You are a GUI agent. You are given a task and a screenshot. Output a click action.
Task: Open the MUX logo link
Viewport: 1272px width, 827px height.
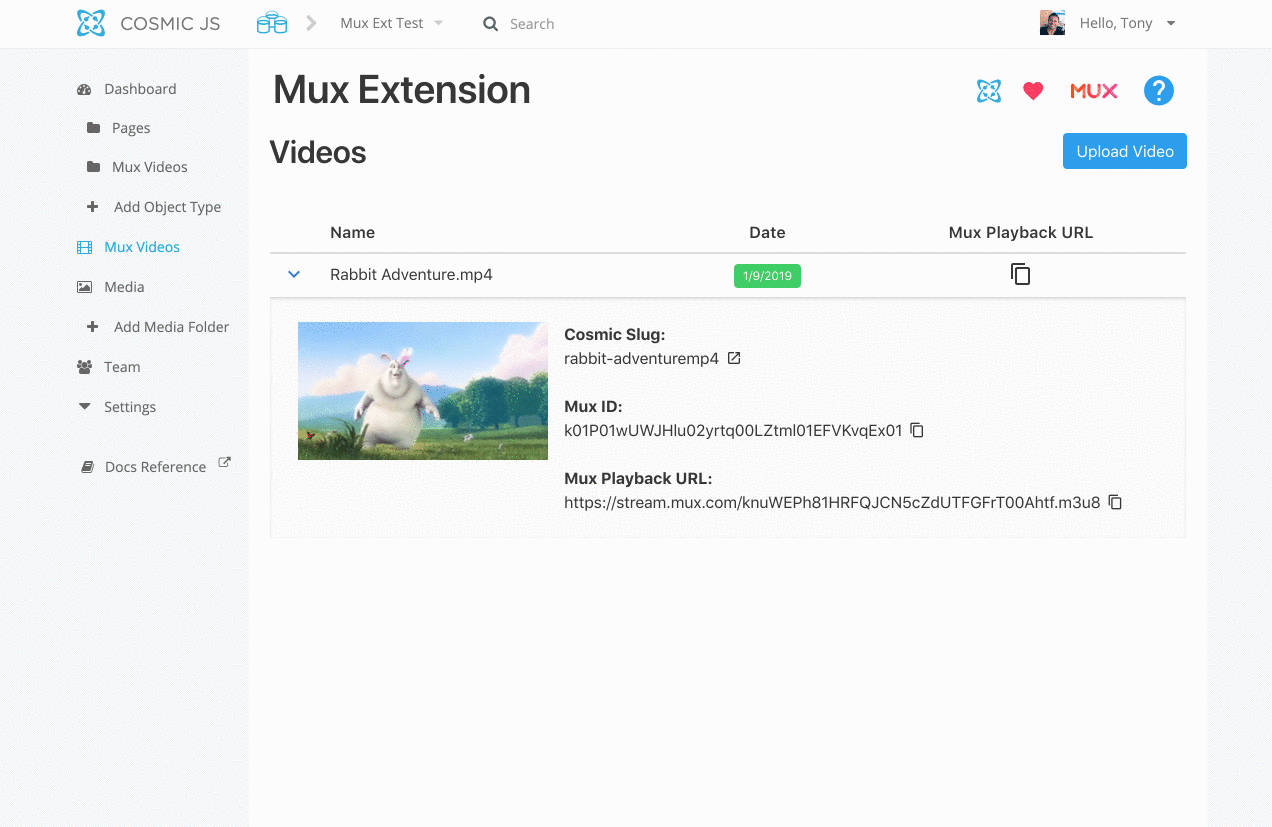click(1094, 91)
